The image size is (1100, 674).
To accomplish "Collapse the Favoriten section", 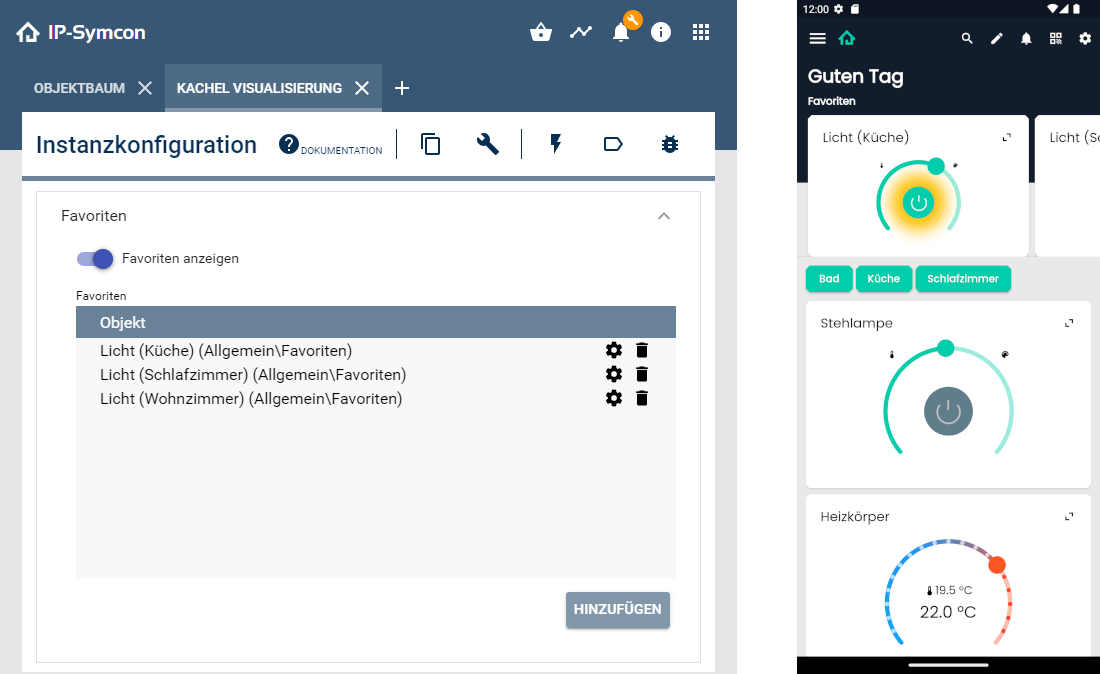I will click(x=664, y=215).
